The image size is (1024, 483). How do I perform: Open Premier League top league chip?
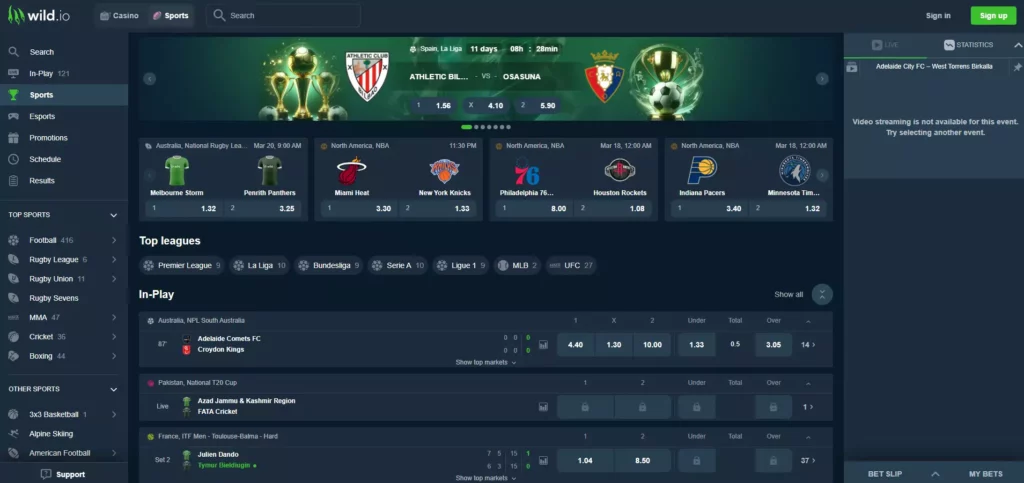pos(182,266)
